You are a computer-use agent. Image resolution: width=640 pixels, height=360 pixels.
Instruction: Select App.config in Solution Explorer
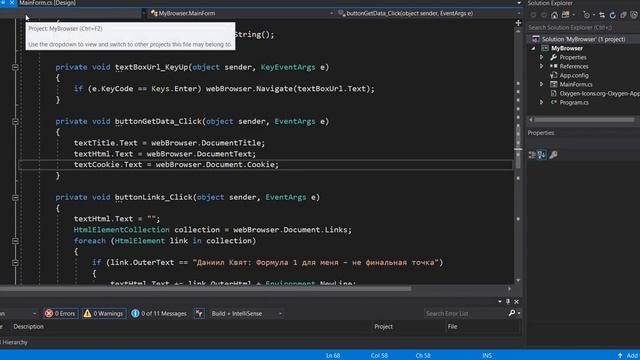tap(574, 75)
